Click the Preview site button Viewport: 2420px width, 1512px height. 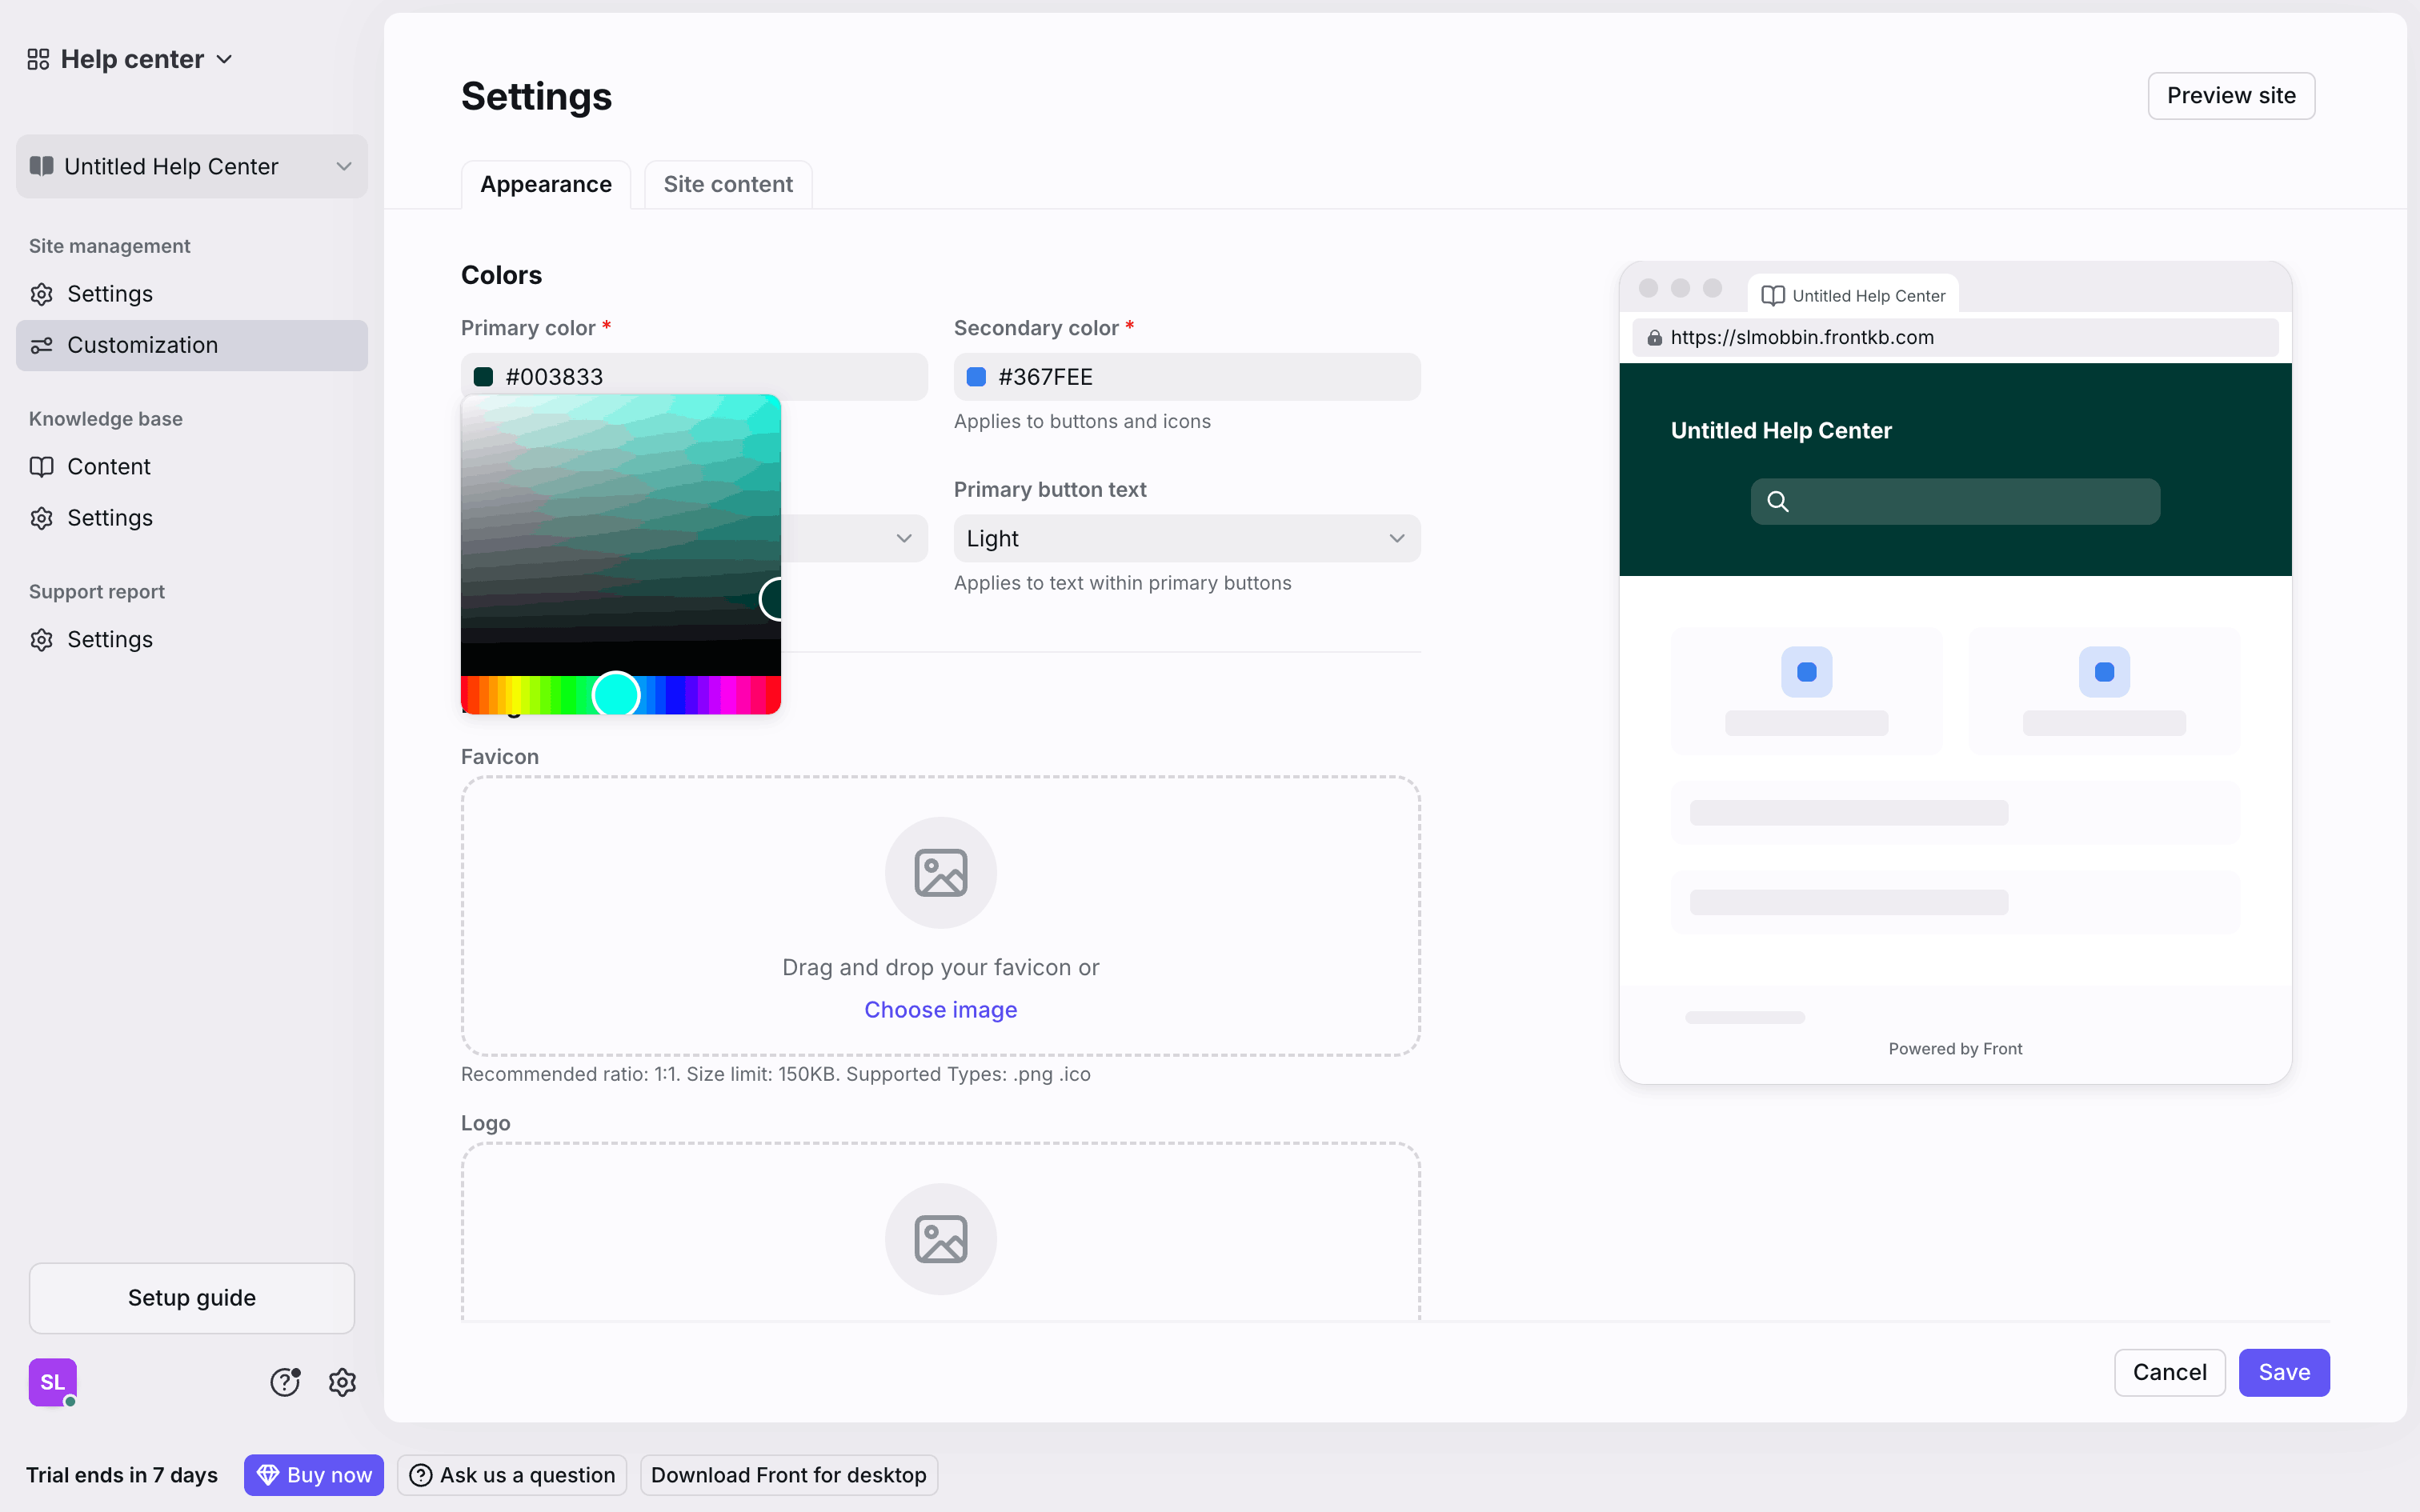[2230, 96]
